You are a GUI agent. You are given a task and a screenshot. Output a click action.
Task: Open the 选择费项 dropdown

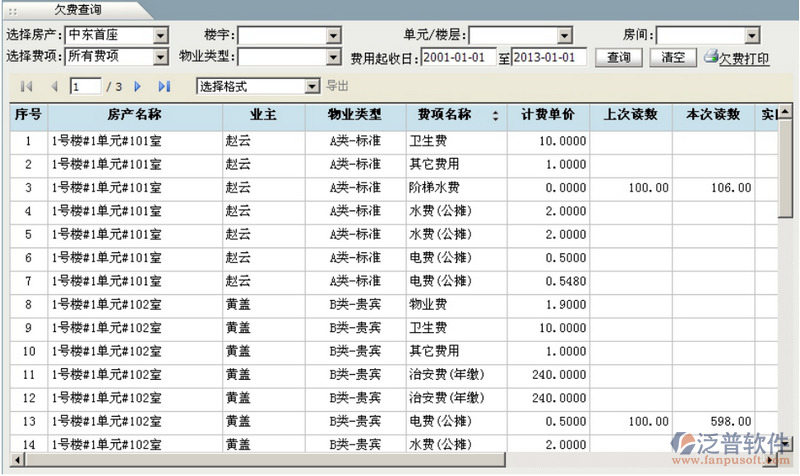coord(161,56)
